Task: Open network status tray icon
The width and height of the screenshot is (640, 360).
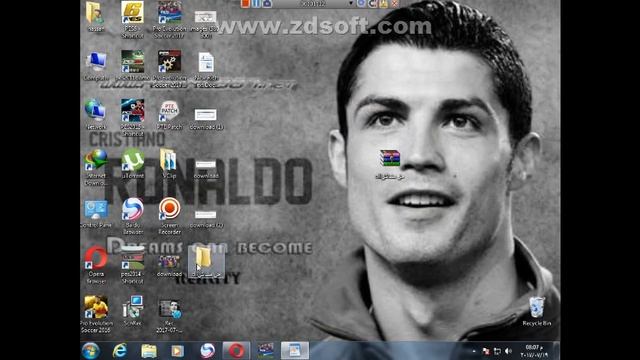Action: pos(497,351)
